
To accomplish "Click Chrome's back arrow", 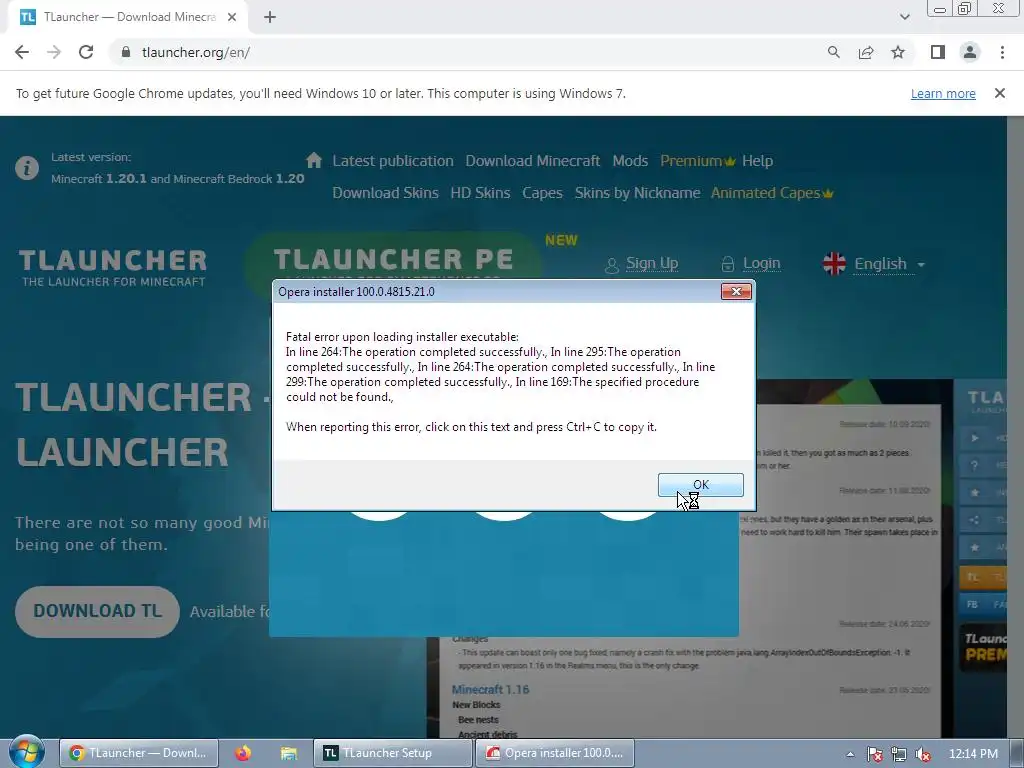I will (22, 52).
